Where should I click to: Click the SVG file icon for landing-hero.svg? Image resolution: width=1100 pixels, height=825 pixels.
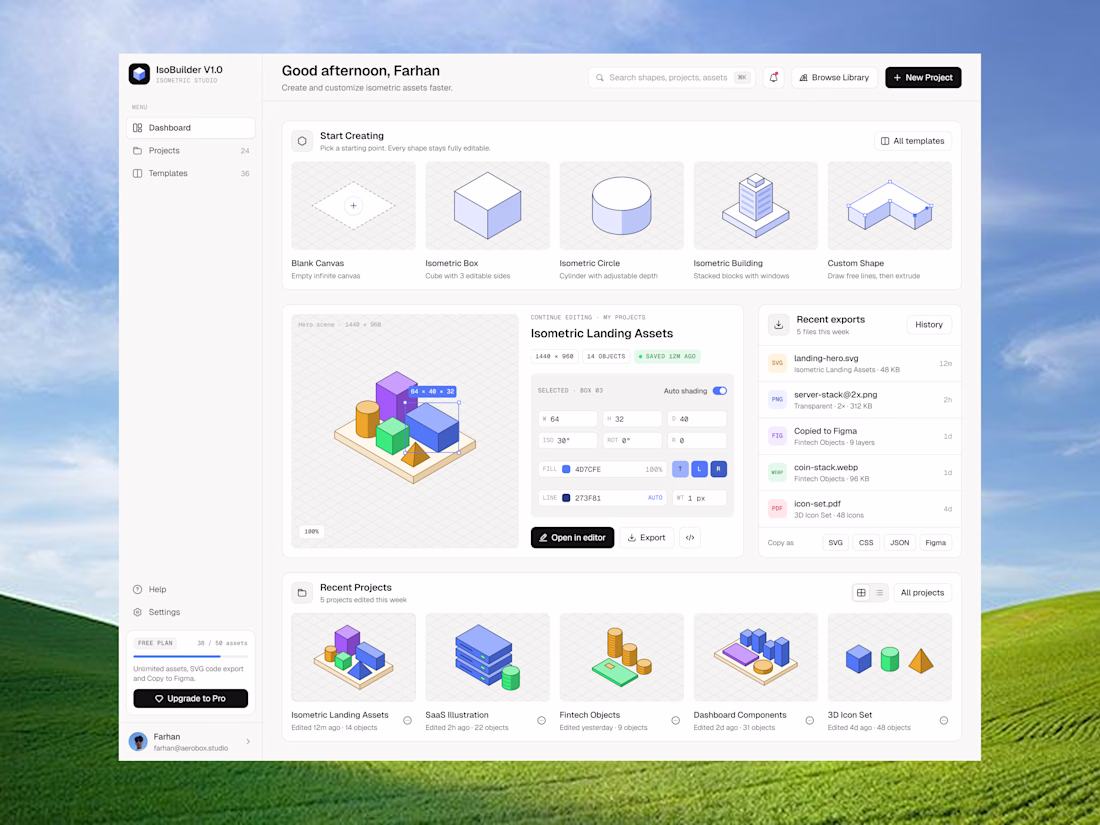click(x=777, y=363)
